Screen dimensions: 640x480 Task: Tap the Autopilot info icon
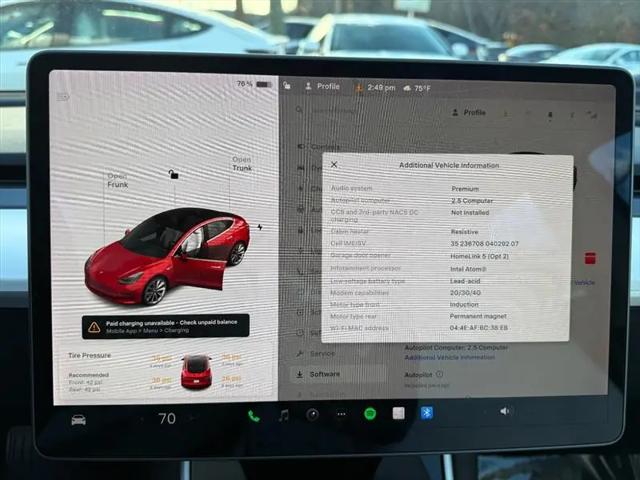439,374
